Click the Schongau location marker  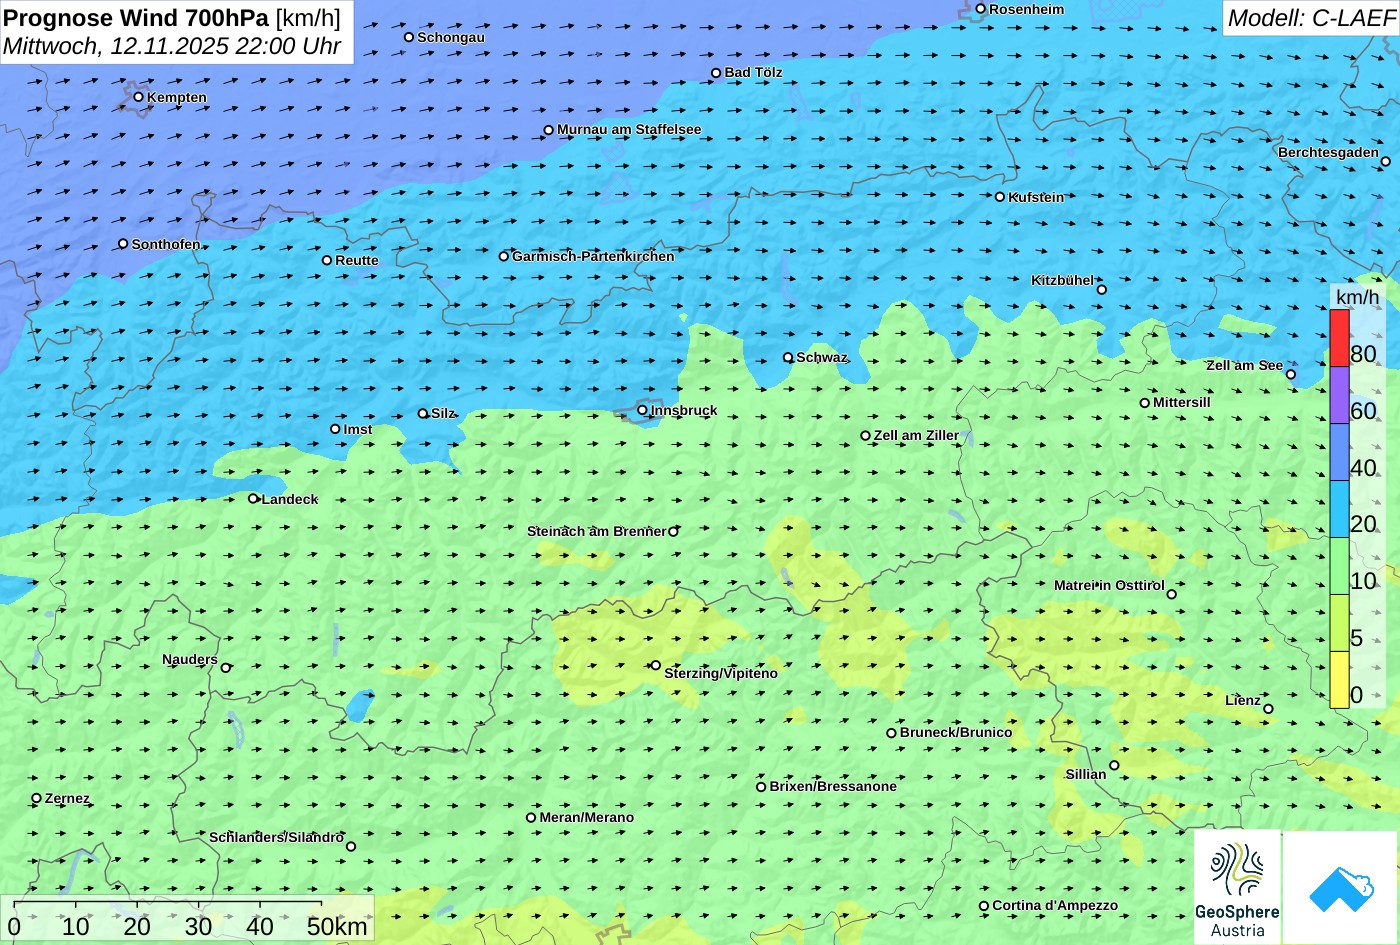click(x=408, y=37)
